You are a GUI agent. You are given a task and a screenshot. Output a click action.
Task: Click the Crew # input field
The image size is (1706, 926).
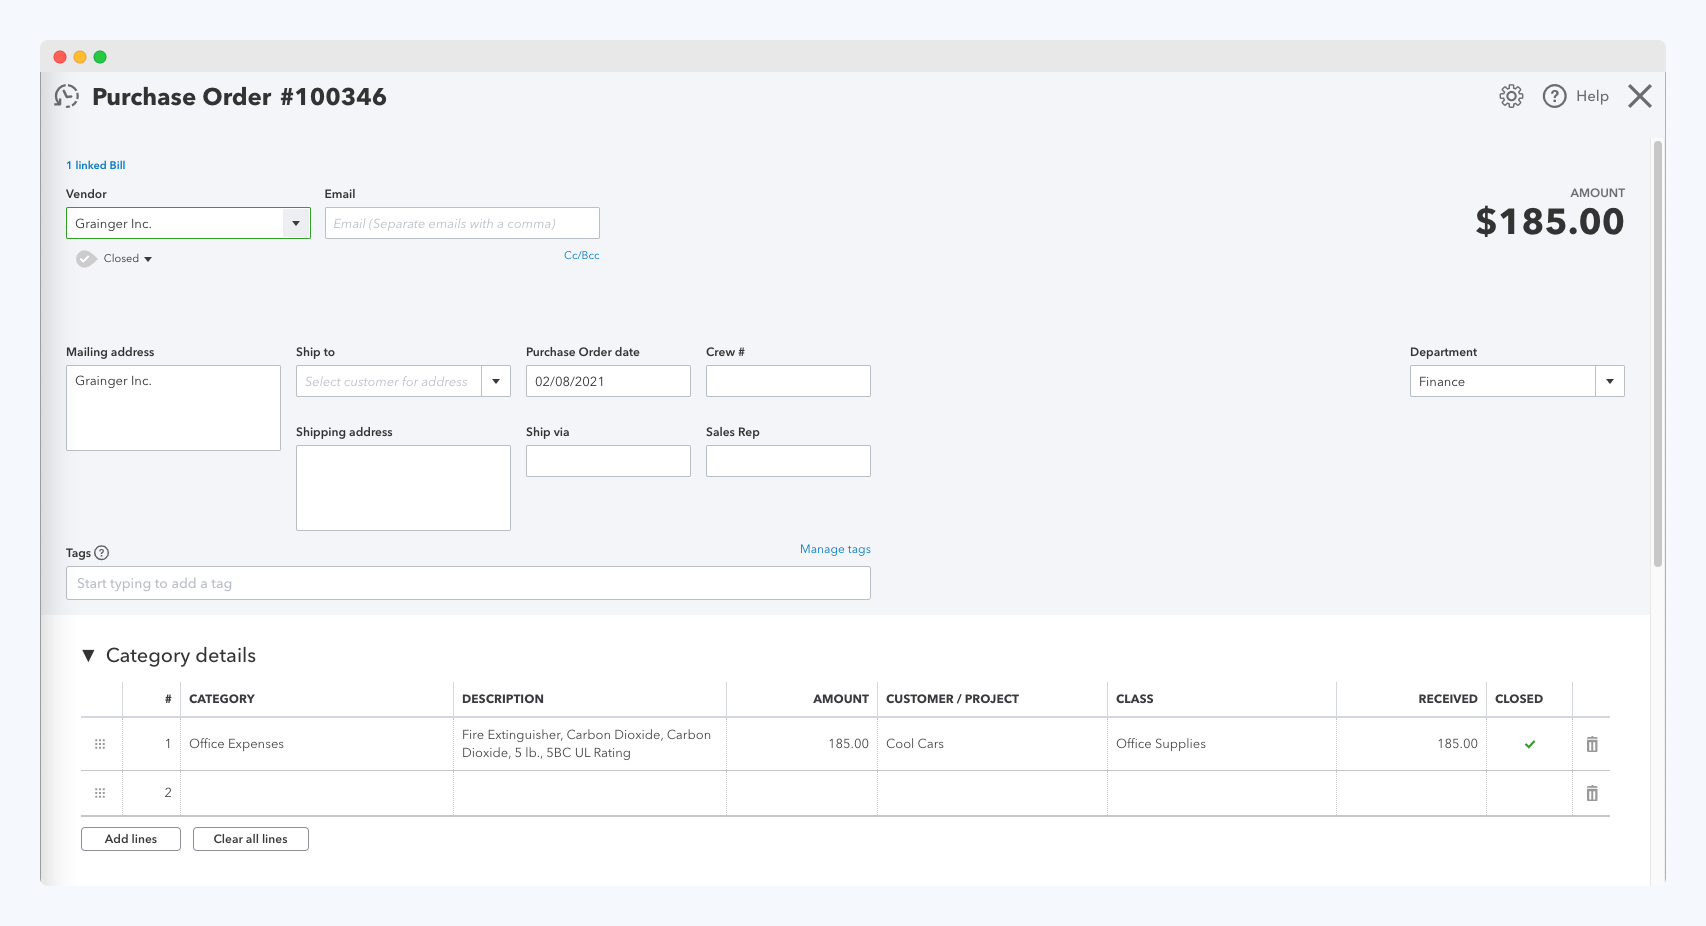tap(788, 381)
